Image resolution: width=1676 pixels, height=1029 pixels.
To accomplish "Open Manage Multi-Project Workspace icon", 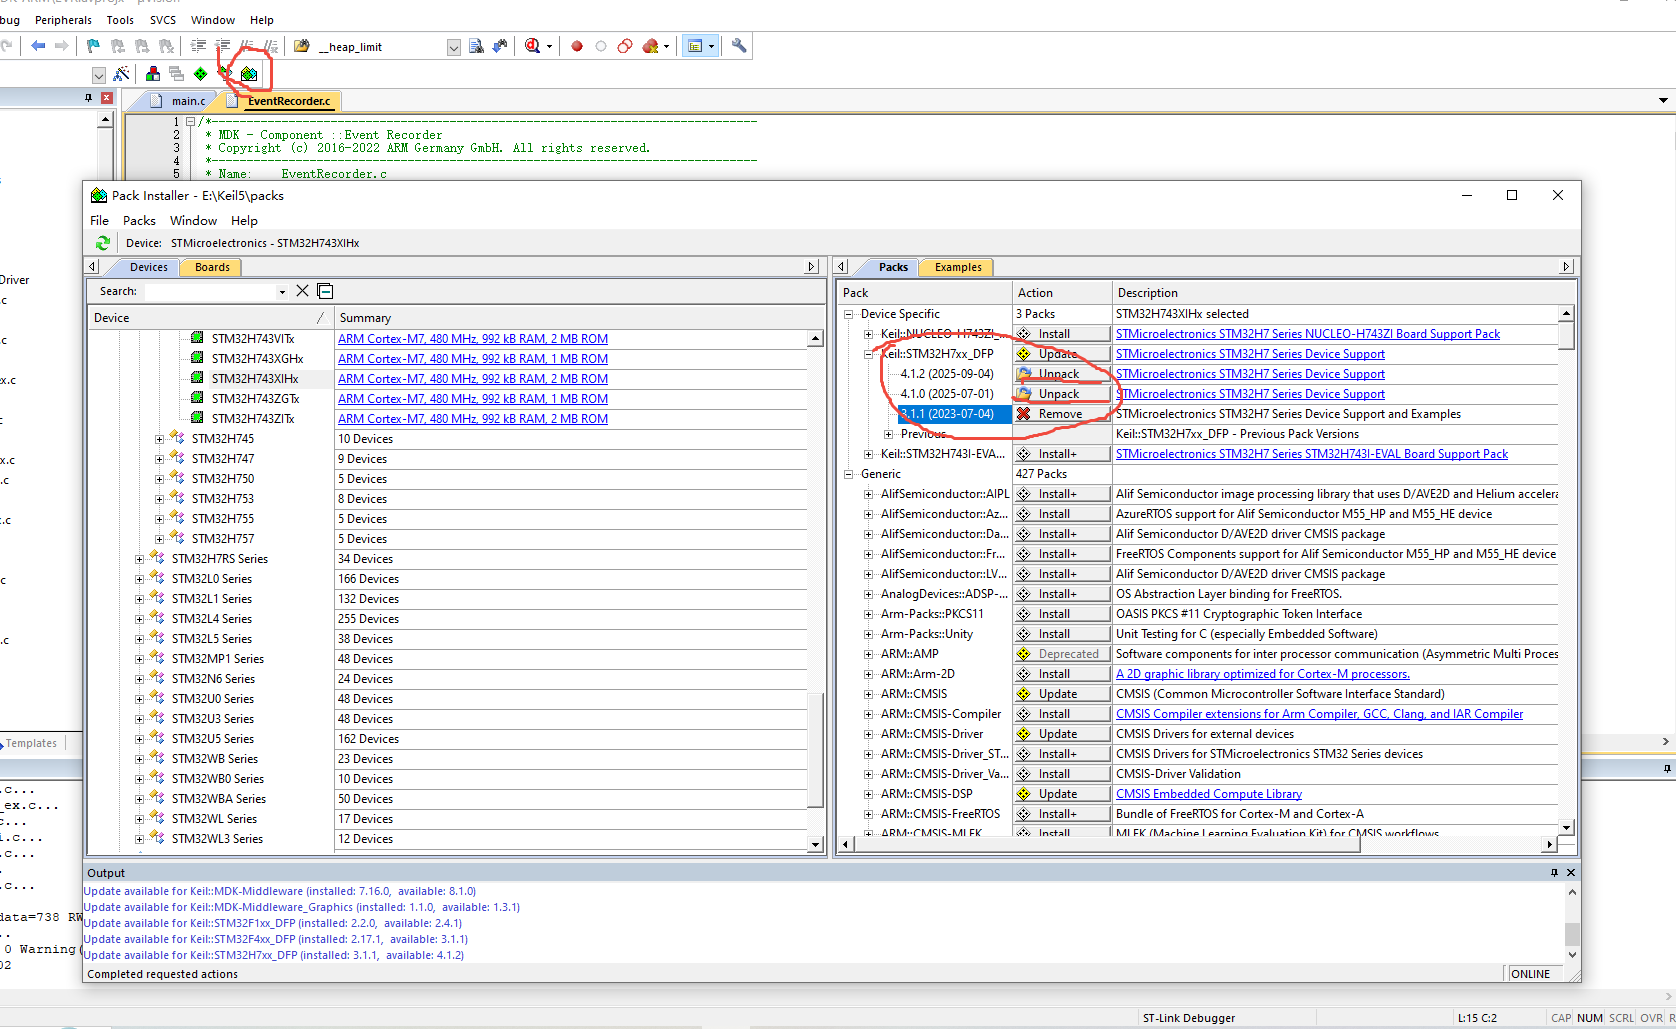I will click(176, 74).
